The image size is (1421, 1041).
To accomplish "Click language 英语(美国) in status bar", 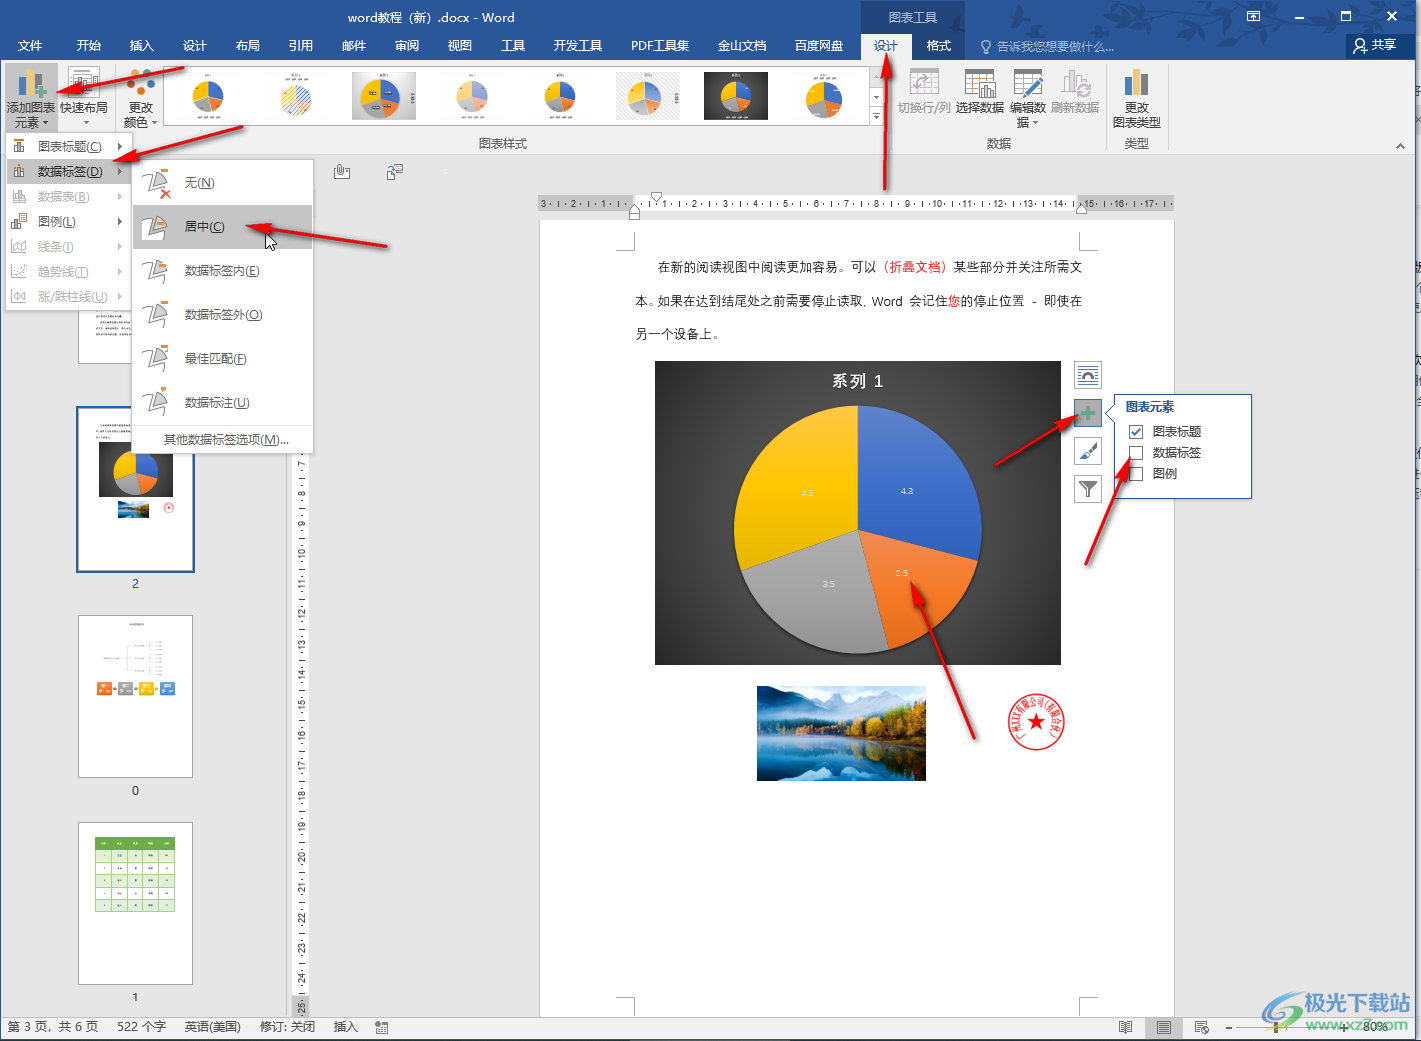I will 212,1027.
